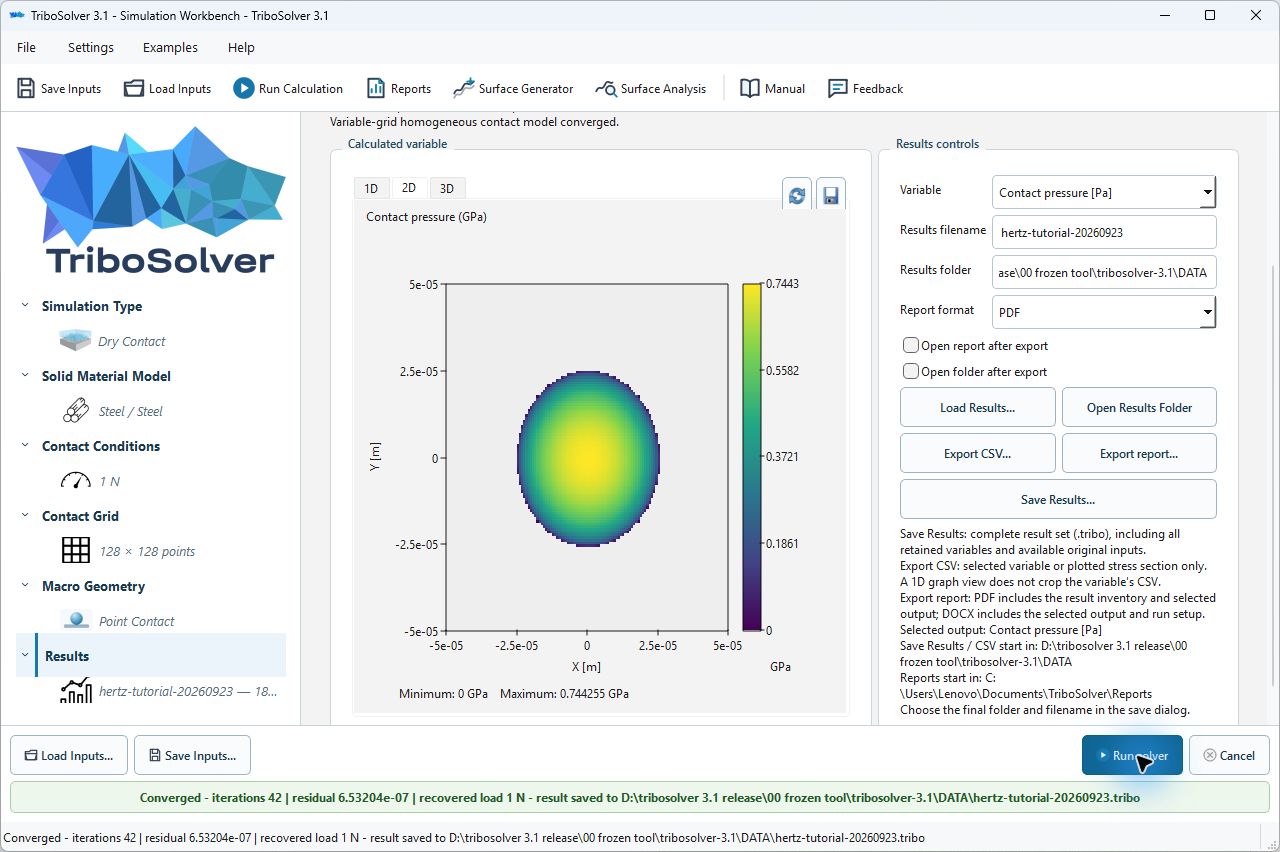The width and height of the screenshot is (1280, 852).
Task: Open the Surface Analysis tool
Action: (x=650, y=88)
